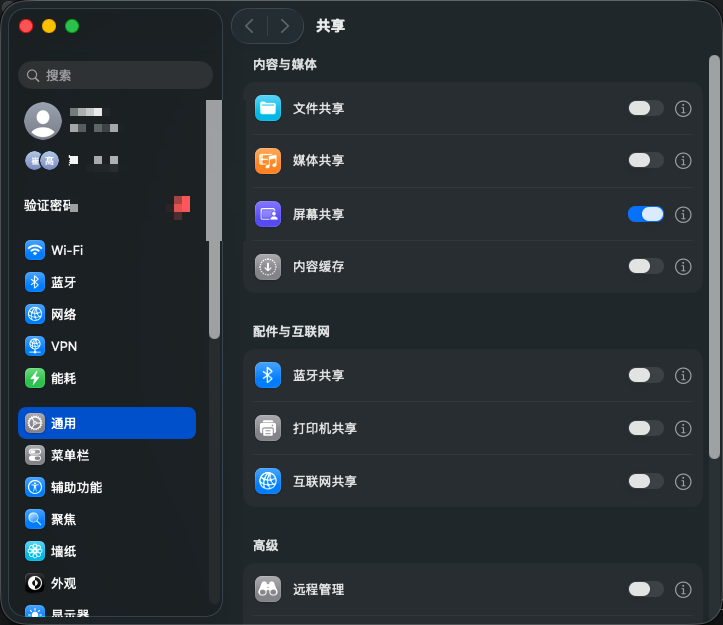This screenshot has height=625, width=723.
Task: Open info details for 媒体共享
Action: (684, 160)
